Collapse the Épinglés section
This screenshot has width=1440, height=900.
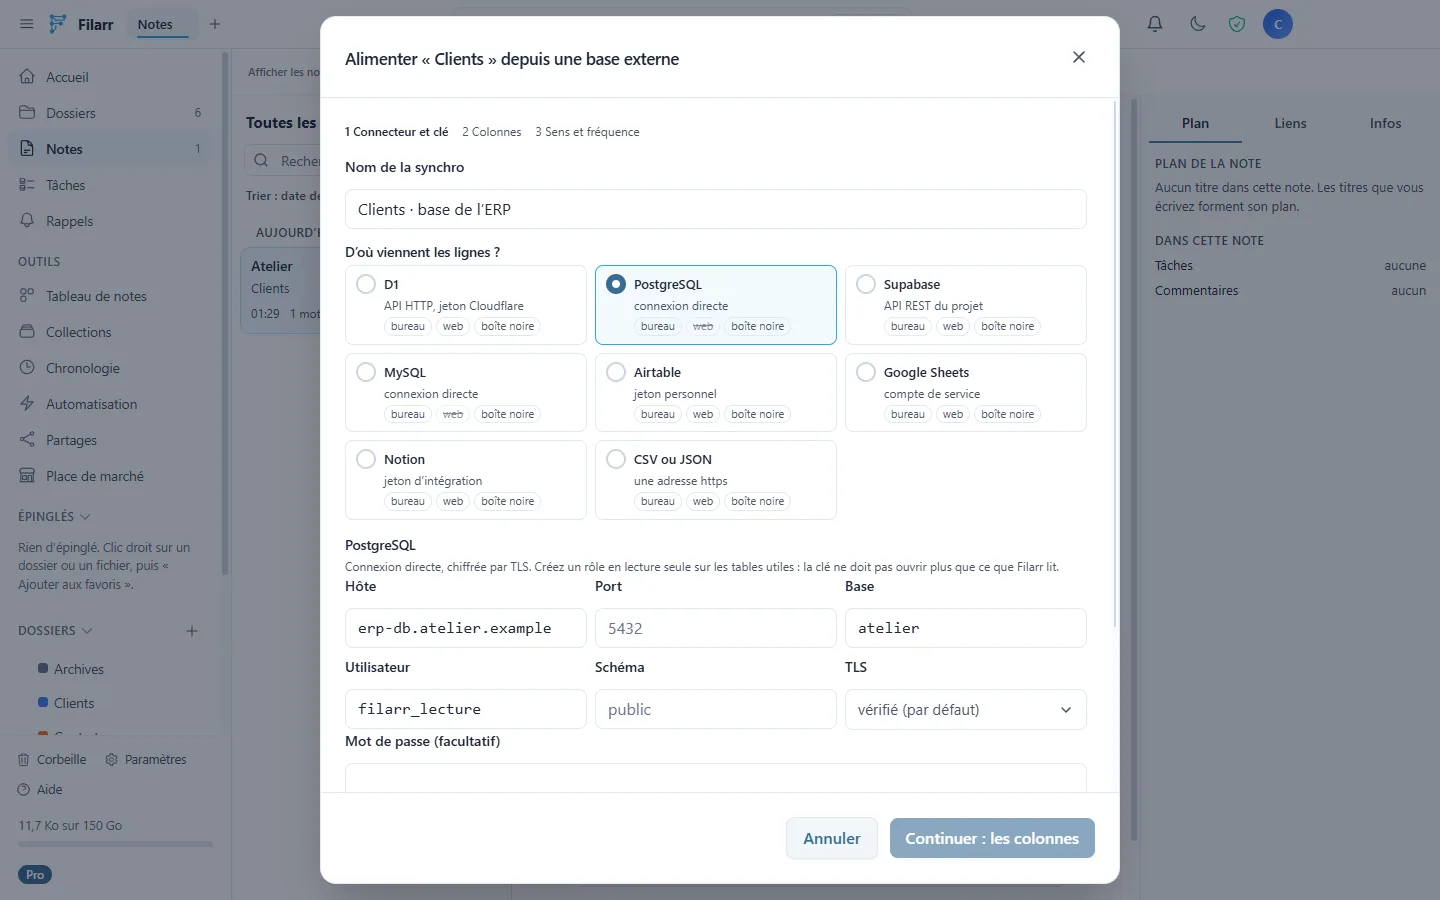tap(85, 517)
